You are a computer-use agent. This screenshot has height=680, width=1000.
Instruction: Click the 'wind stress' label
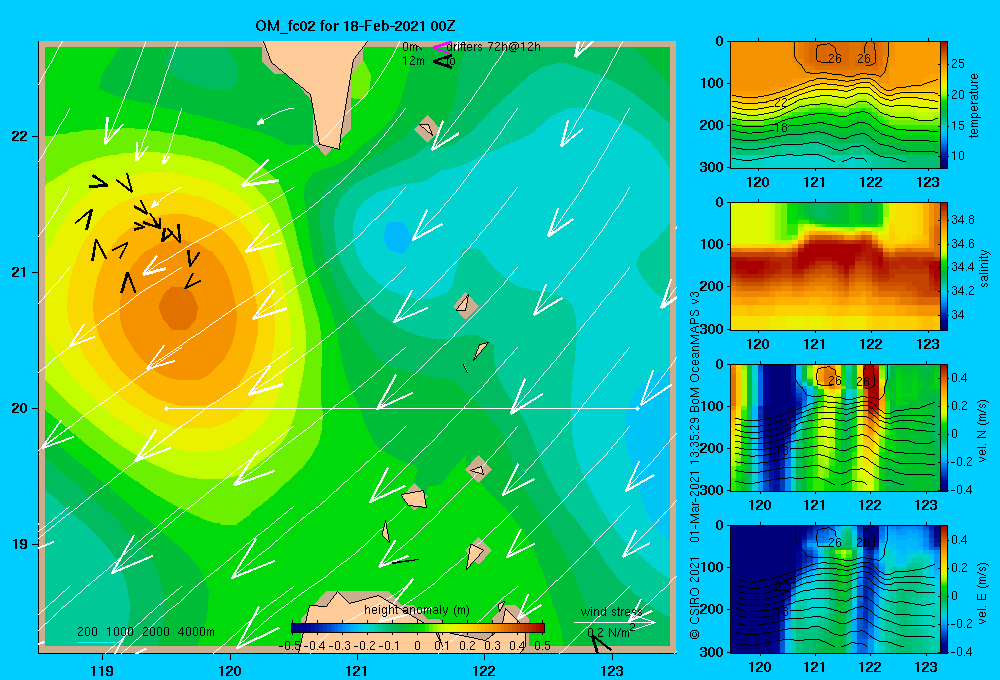pos(611,612)
